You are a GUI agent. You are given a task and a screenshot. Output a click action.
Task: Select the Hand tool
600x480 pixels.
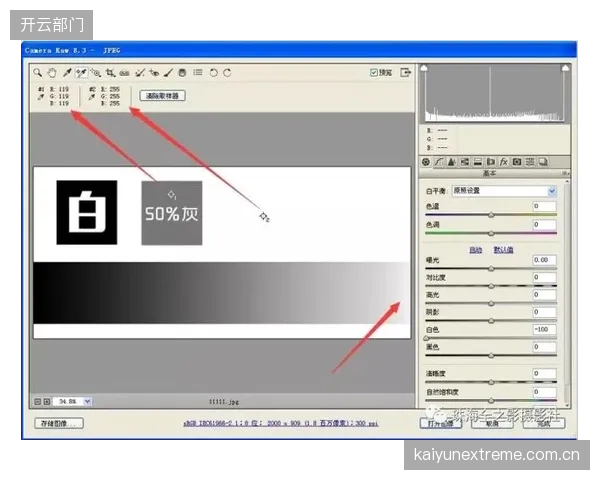tap(52, 73)
